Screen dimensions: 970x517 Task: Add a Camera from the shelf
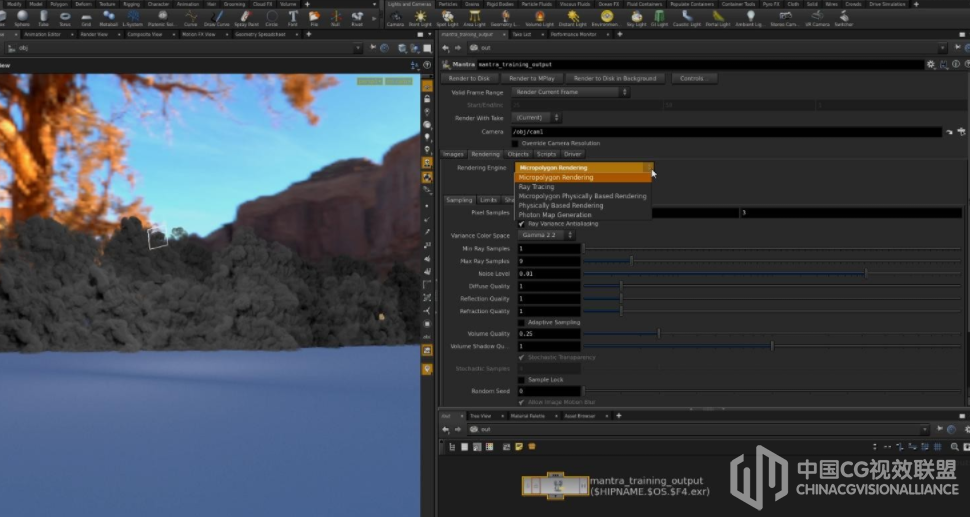tap(395, 18)
